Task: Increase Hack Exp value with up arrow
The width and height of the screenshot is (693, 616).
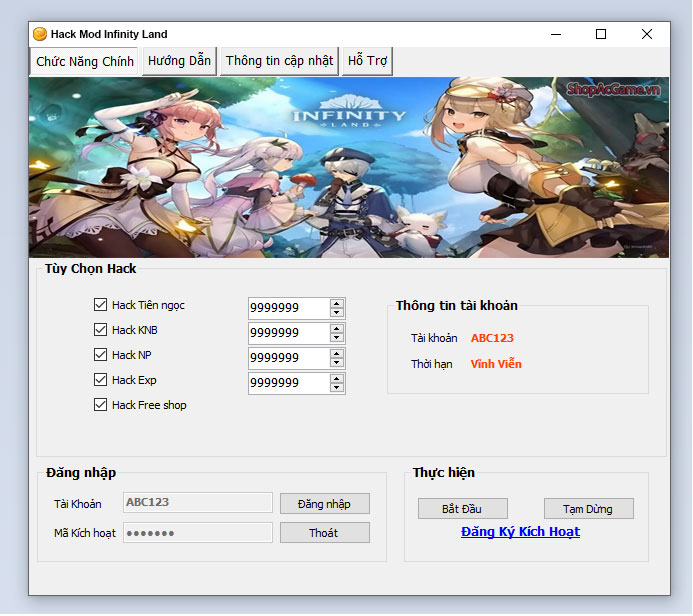Action: coord(337,379)
